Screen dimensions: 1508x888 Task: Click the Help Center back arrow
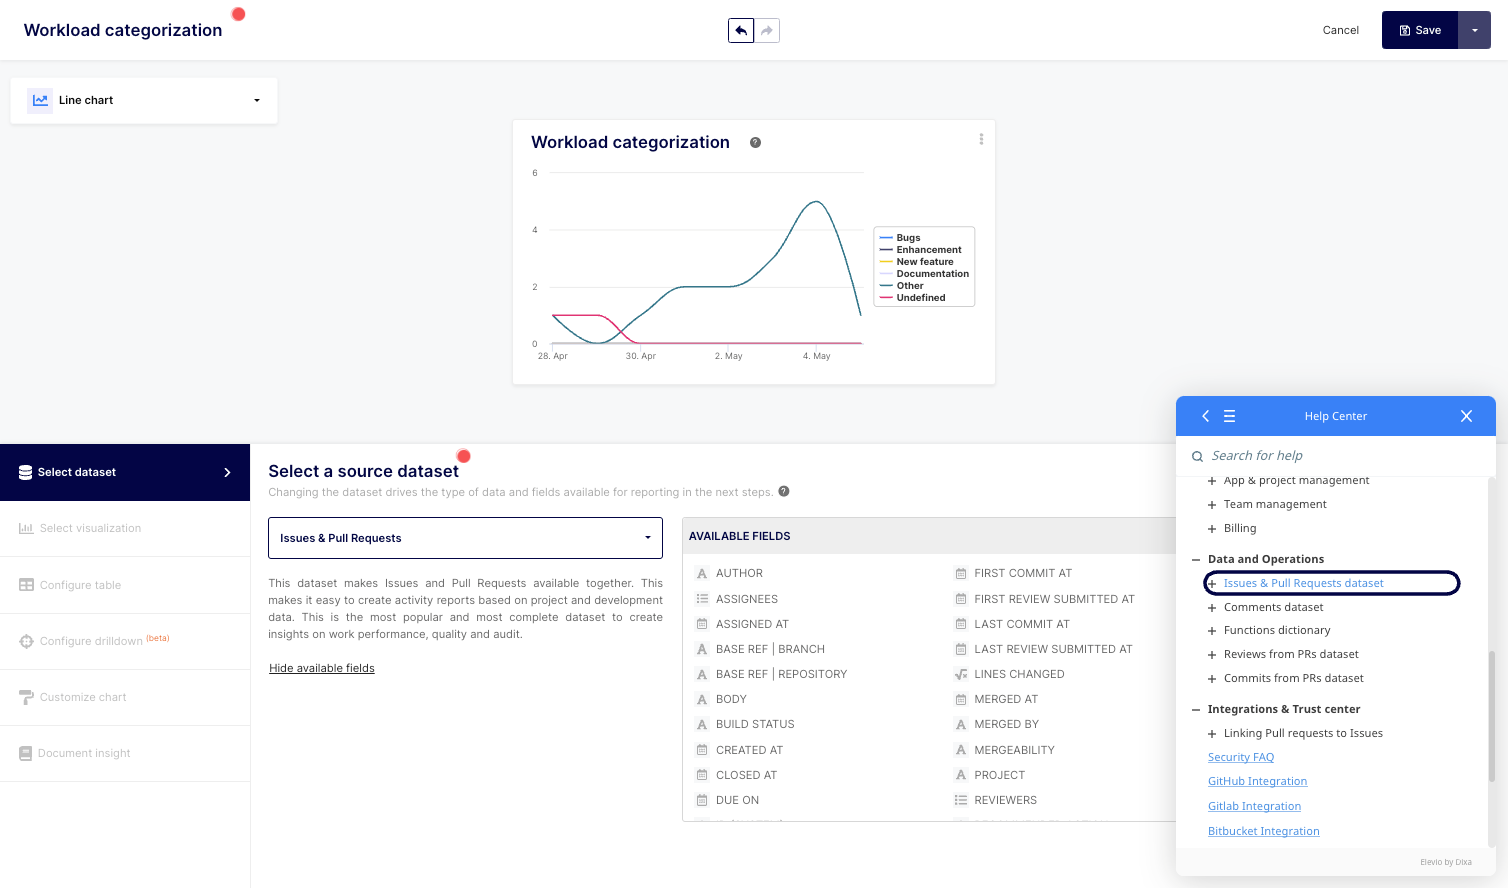pyautogui.click(x=1205, y=416)
